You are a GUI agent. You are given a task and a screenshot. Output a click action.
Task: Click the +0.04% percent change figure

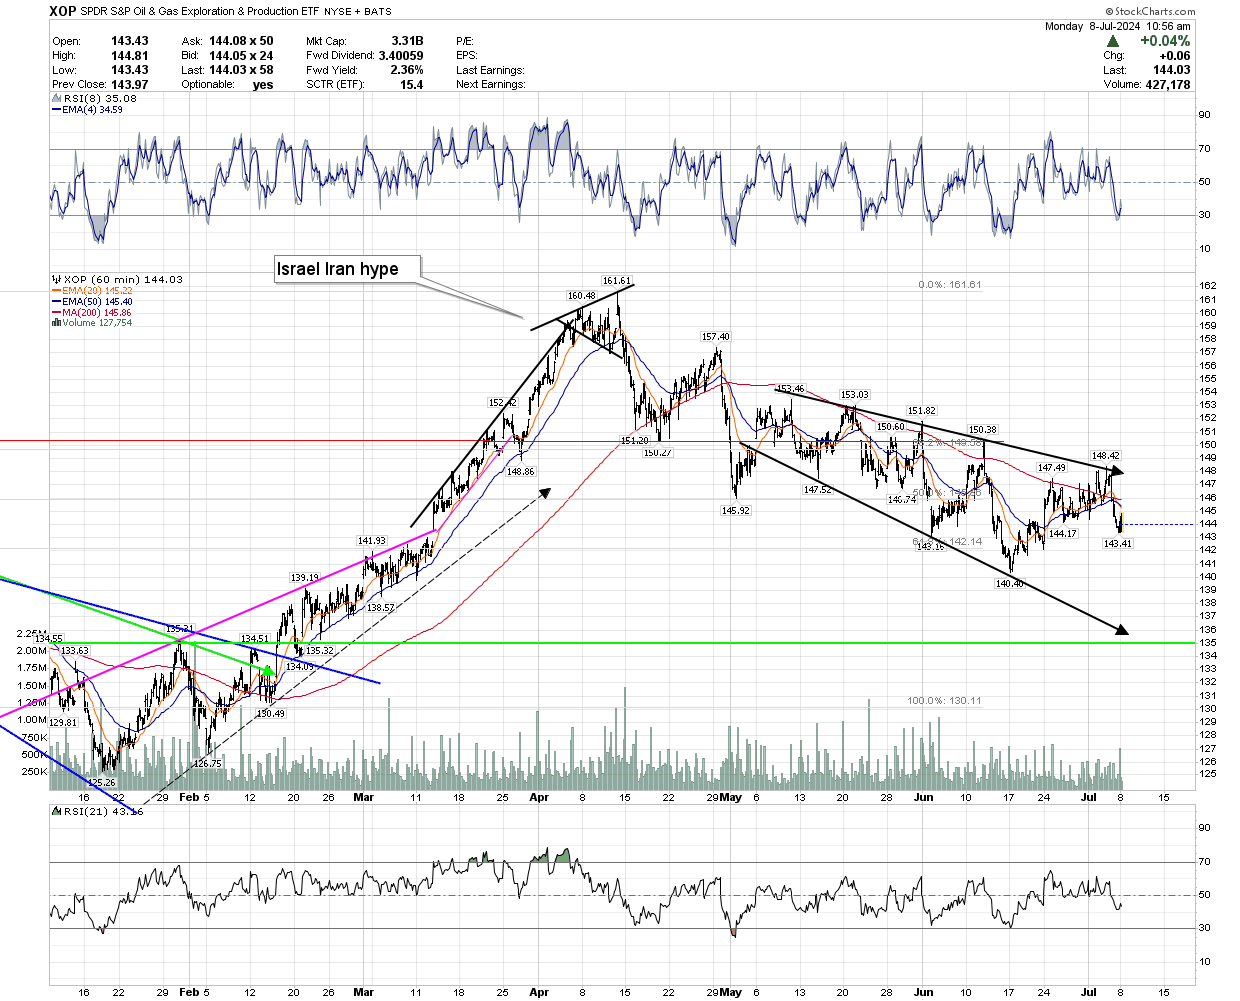1165,41
